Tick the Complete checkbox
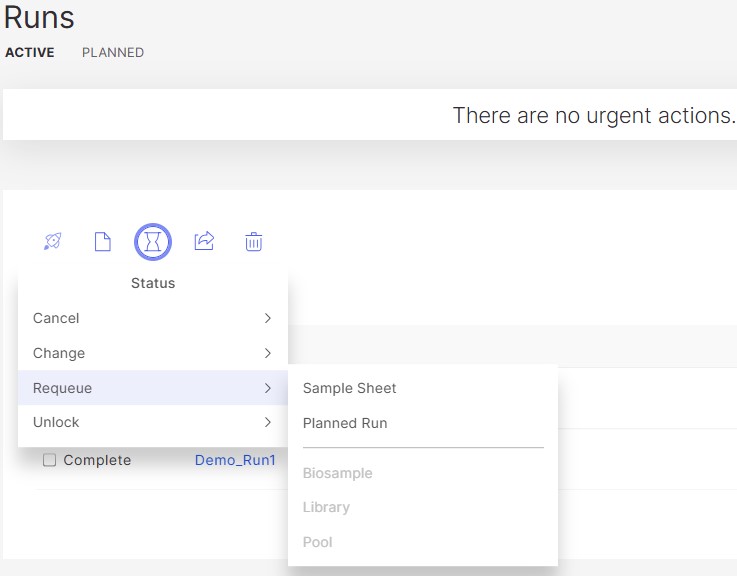The width and height of the screenshot is (737, 576). [49, 460]
